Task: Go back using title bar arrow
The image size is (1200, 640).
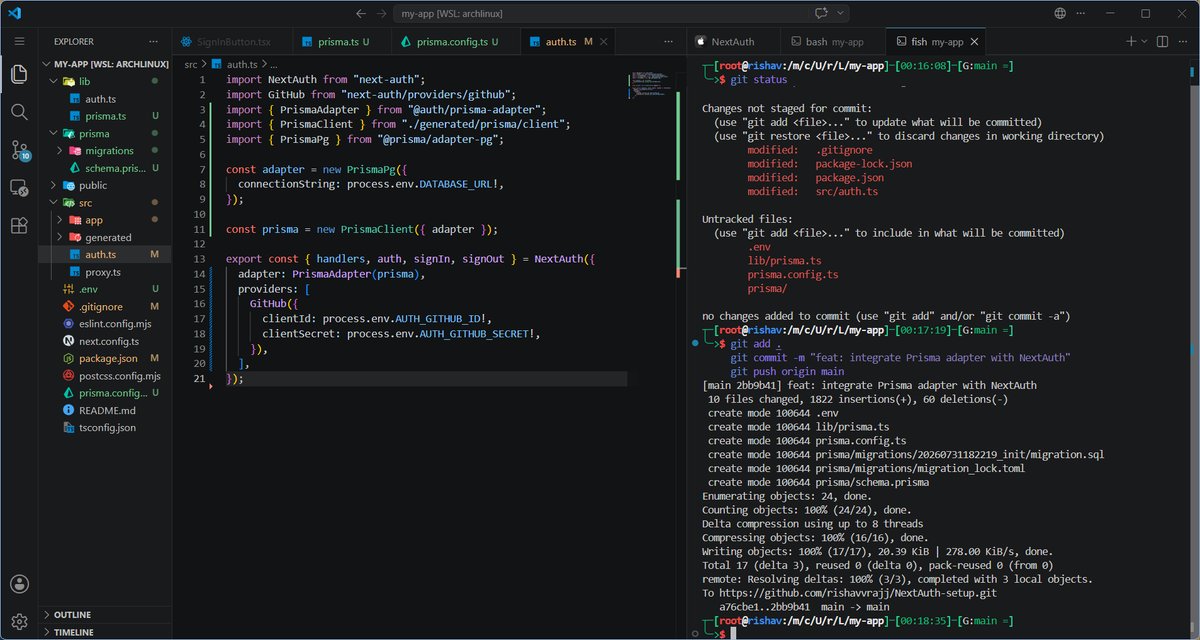Action: tap(362, 14)
